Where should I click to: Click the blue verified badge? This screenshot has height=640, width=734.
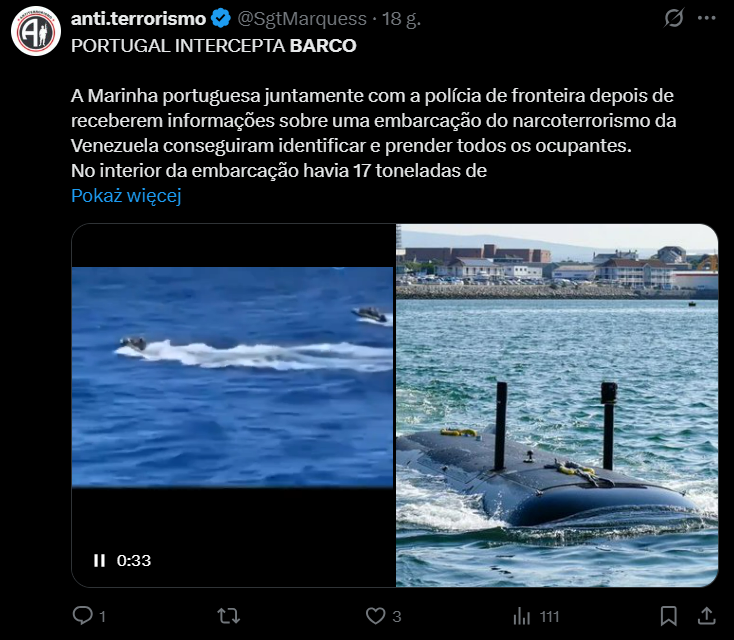coord(220,18)
